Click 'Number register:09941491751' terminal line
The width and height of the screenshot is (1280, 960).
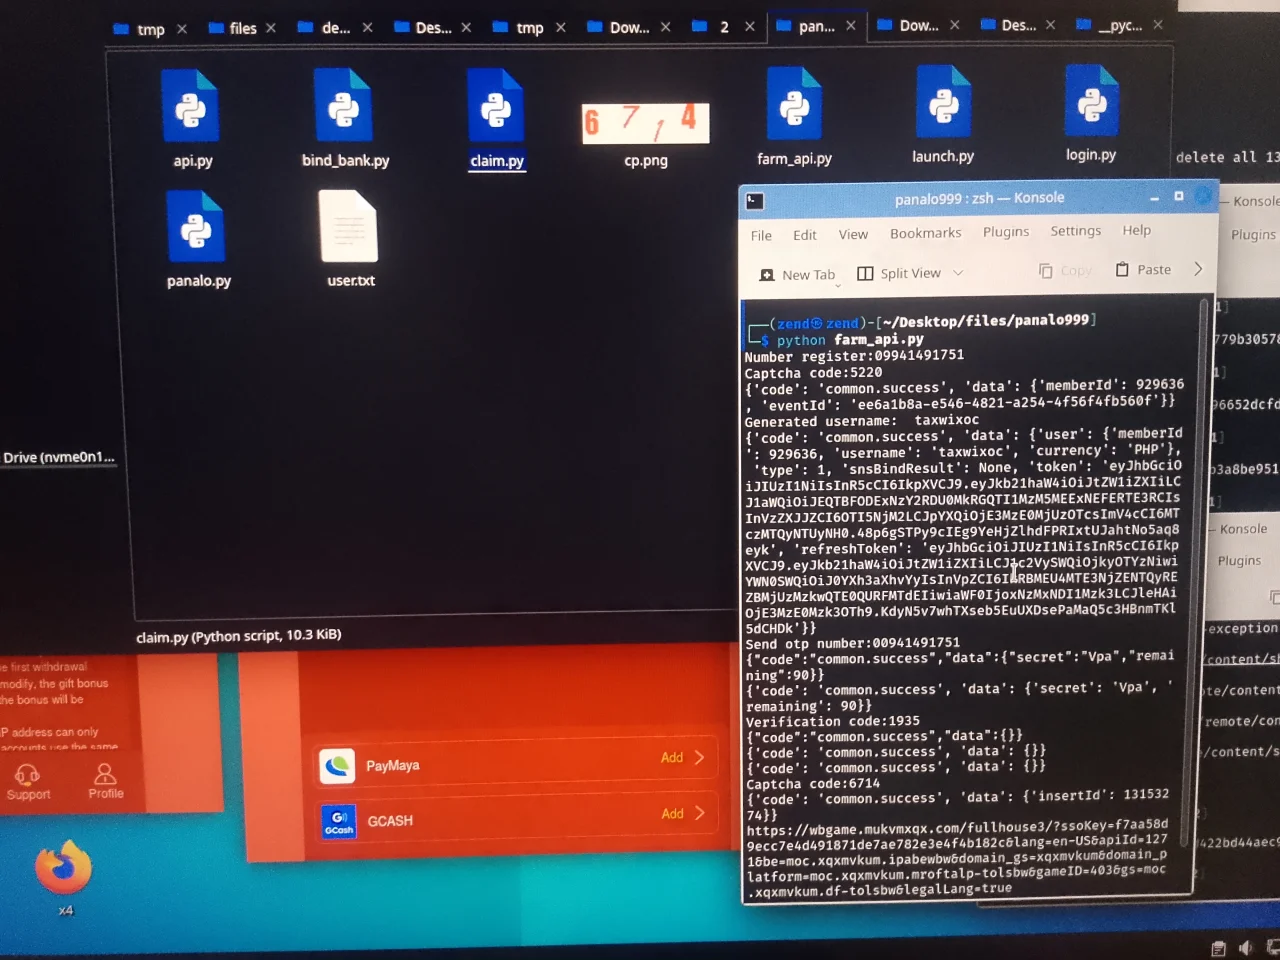[x=854, y=356]
